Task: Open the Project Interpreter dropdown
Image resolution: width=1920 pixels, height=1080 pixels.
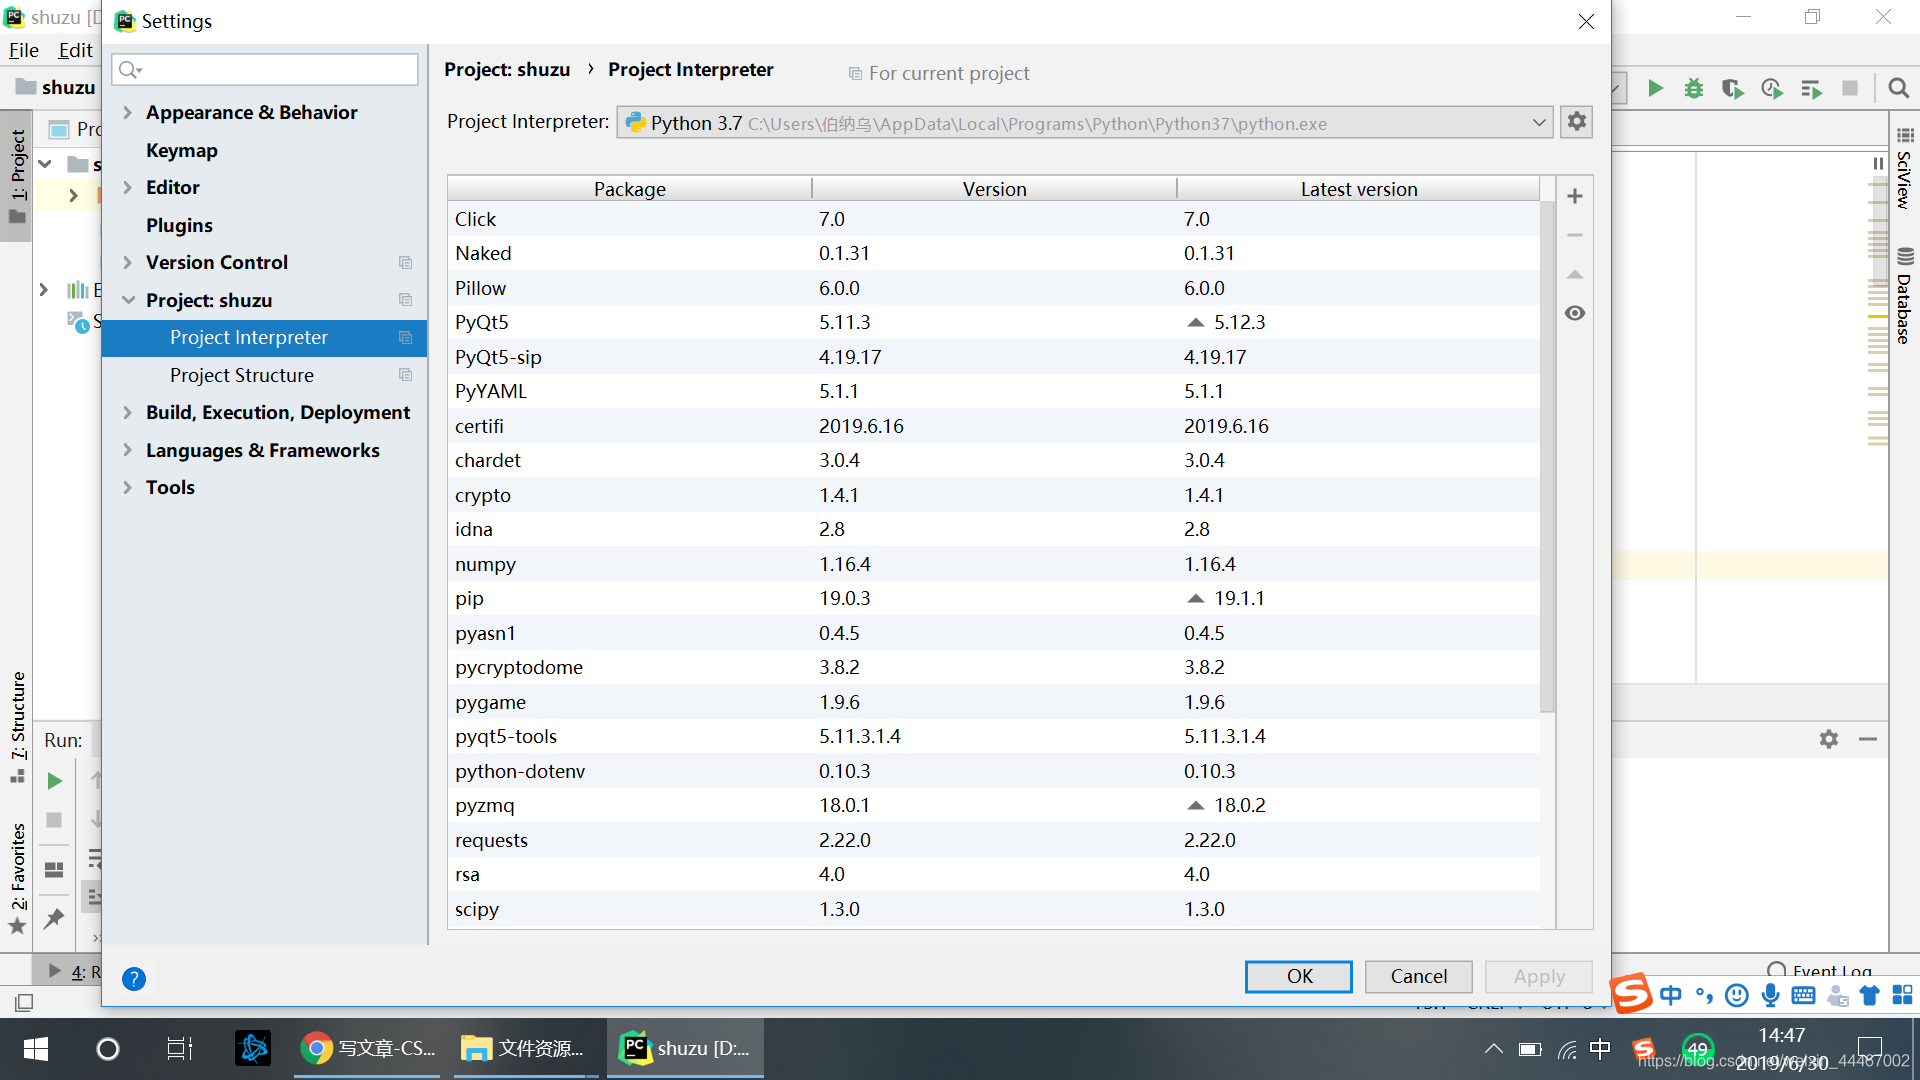Action: [x=1539, y=123]
